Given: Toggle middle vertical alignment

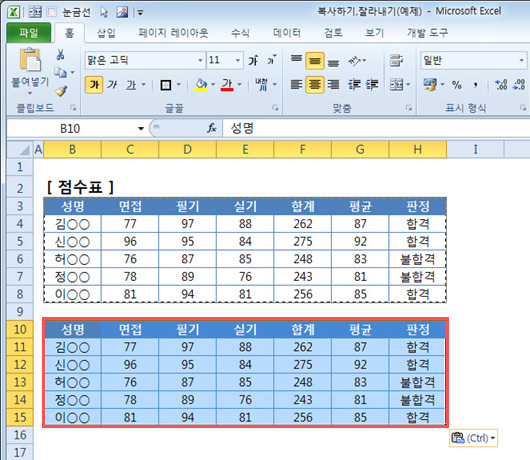Looking at the screenshot, I should [315, 61].
